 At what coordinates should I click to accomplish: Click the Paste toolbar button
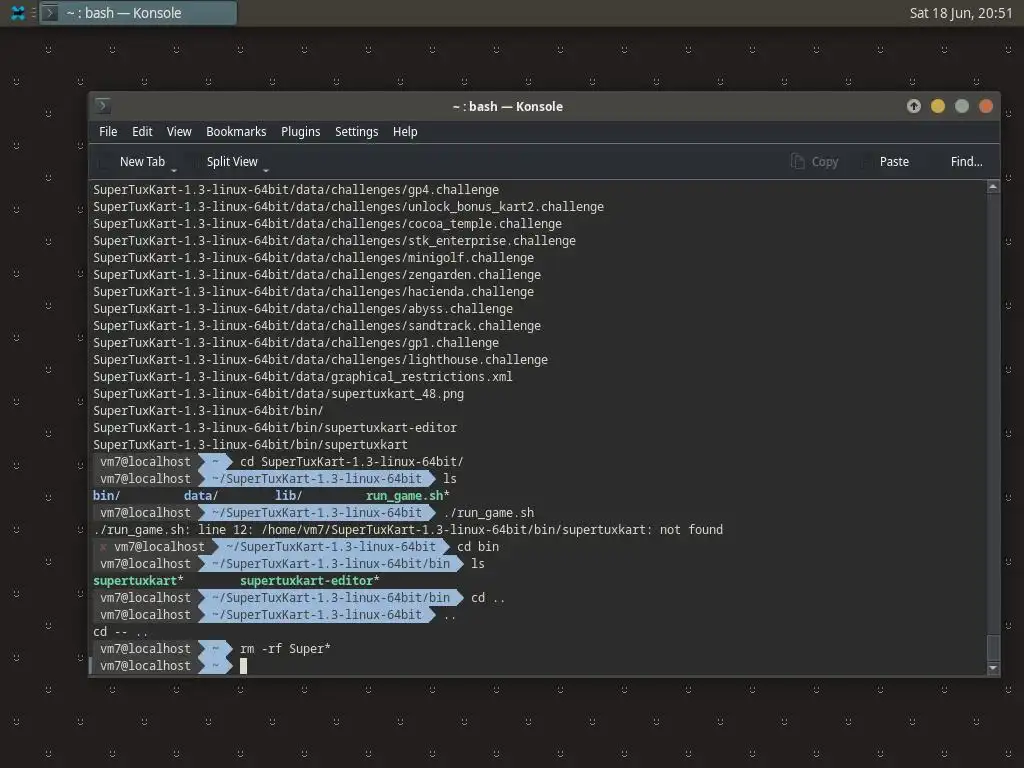[894, 162]
